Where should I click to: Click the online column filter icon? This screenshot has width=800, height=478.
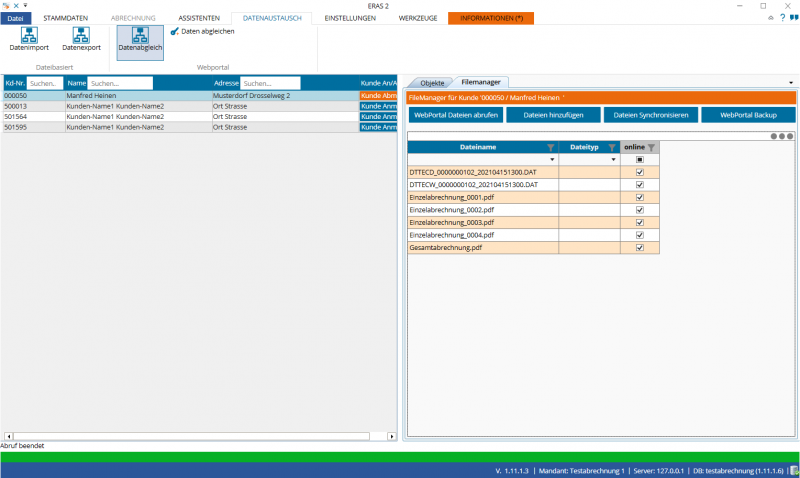point(652,147)
